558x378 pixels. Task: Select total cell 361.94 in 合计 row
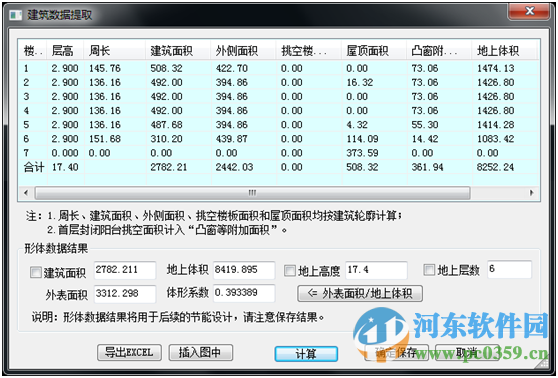click(x=427, y=167)
